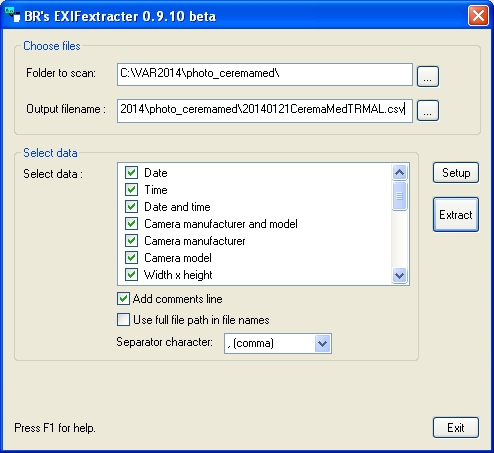Click the list scroll down arrow
Viewport: 494px width, 453px height.
(x=399, y=276)
